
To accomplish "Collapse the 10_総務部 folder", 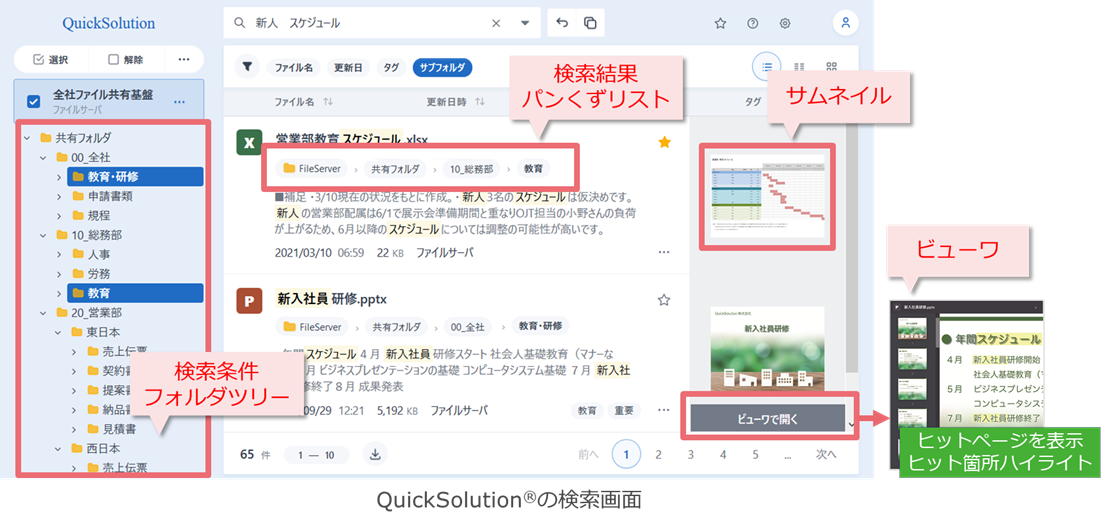I will pyautogui.click(x=43, y=235).
